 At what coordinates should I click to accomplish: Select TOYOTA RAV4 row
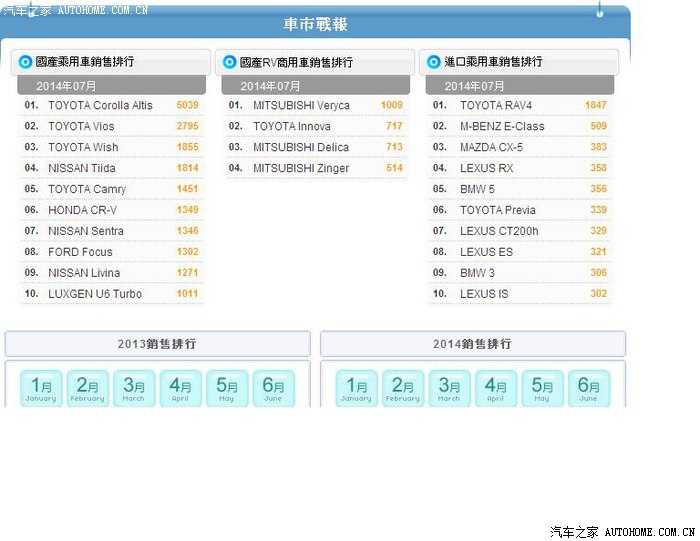coord(520,105)
